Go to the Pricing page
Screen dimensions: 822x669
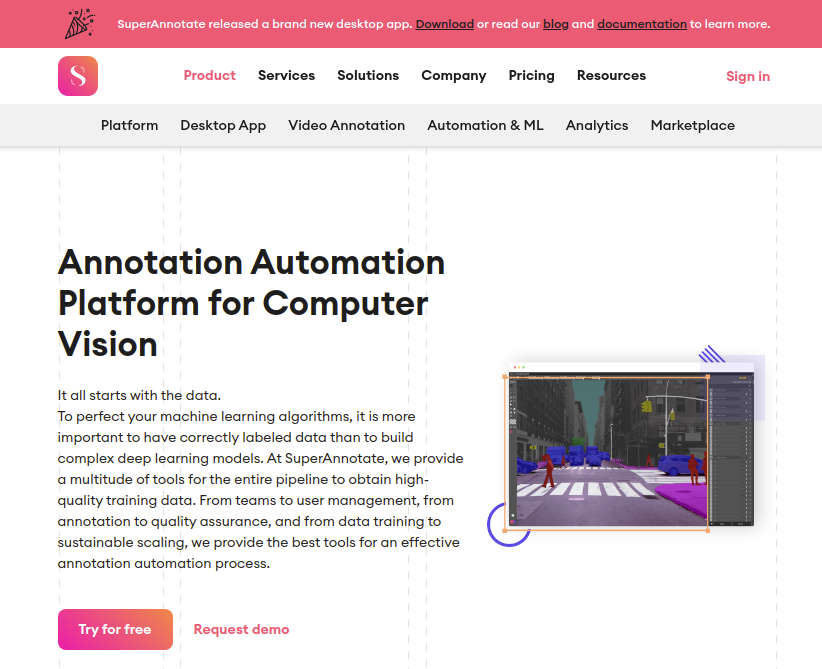click(x=532, y=75)
